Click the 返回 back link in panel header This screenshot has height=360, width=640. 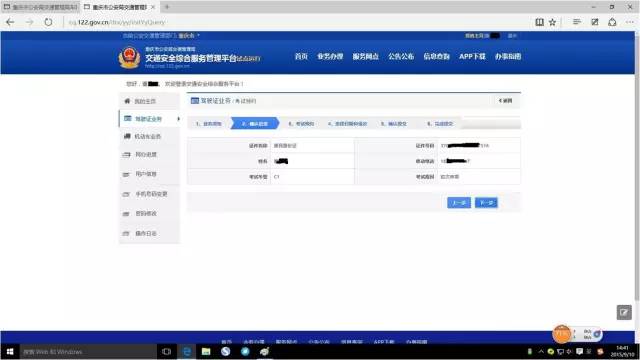point(505,101)
